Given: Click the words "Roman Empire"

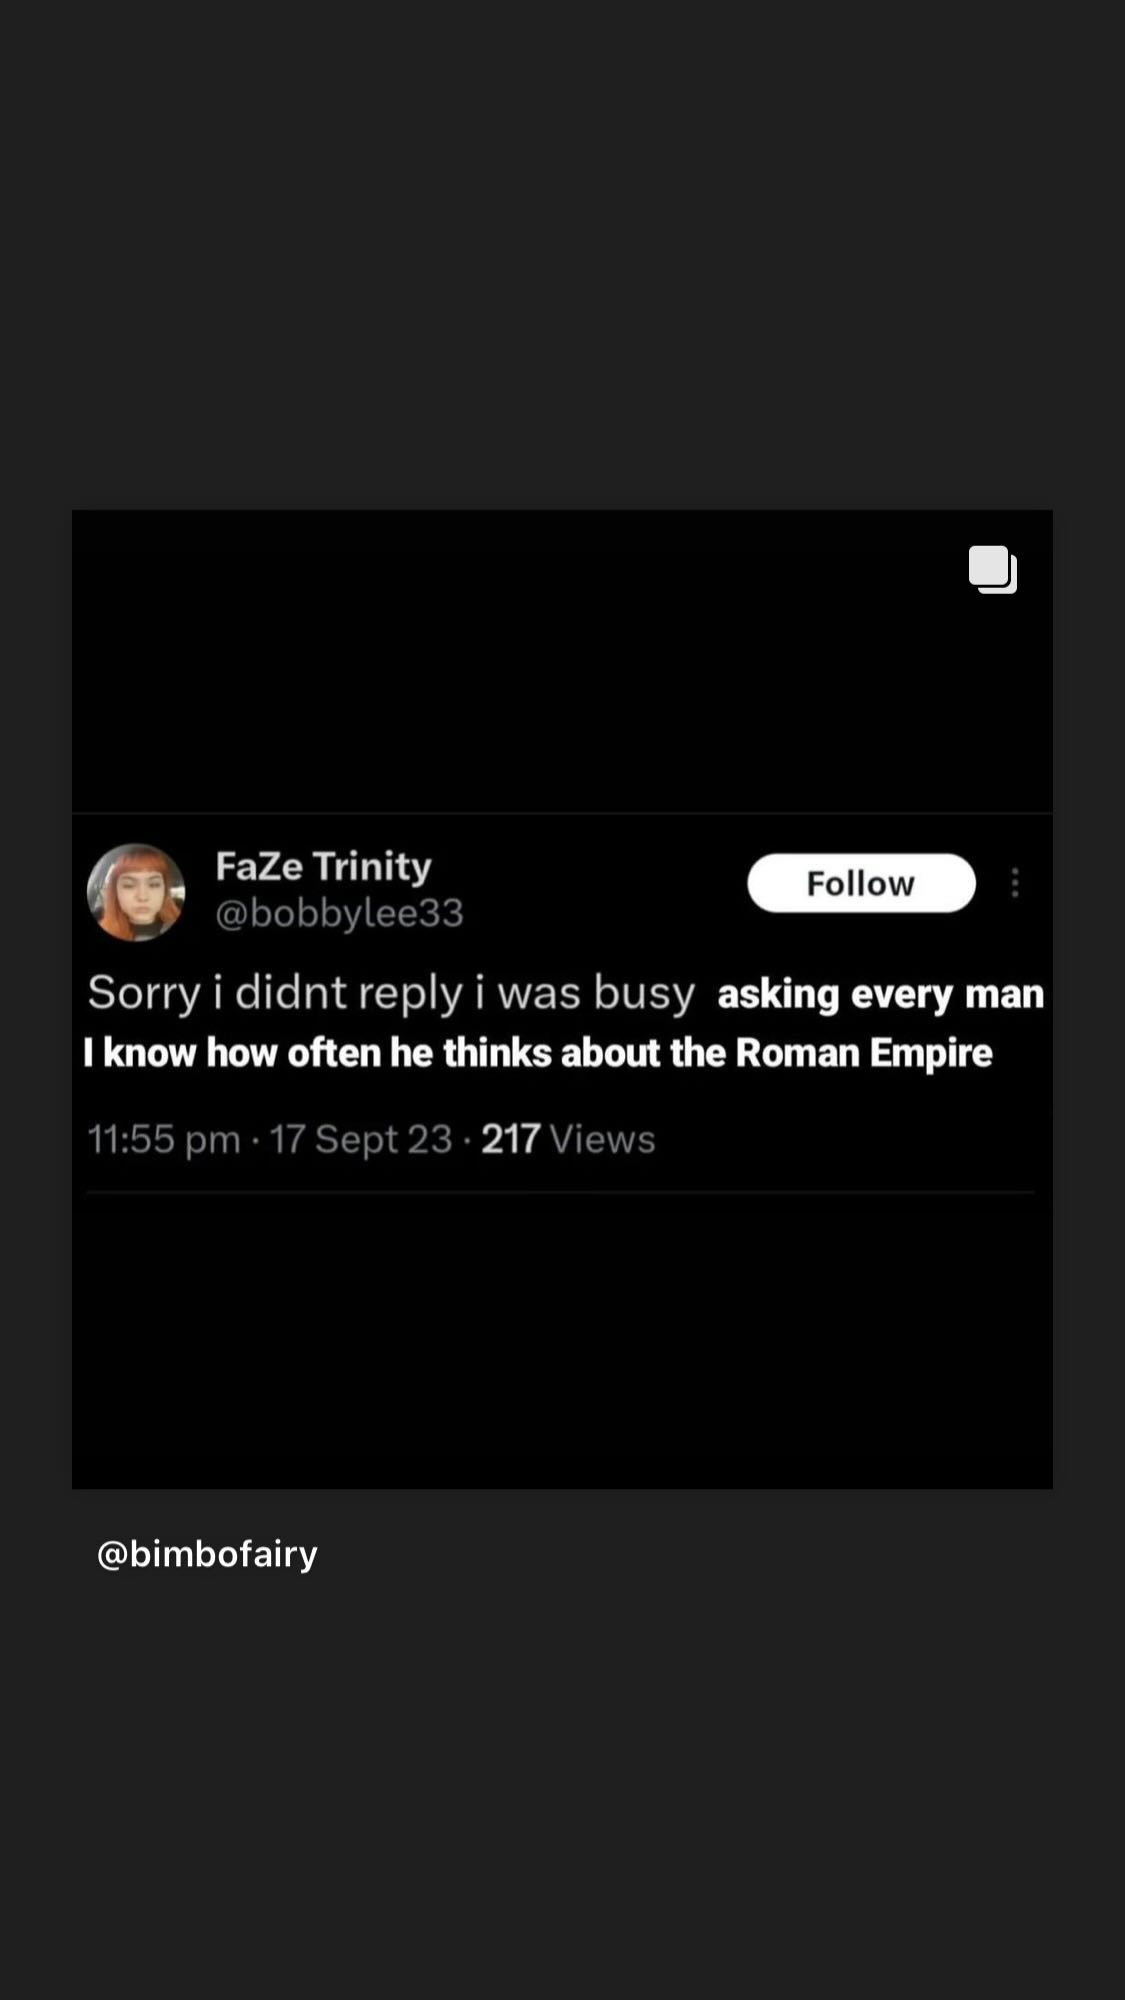Looking at the screenshot, I should (x=864, y=1053).
